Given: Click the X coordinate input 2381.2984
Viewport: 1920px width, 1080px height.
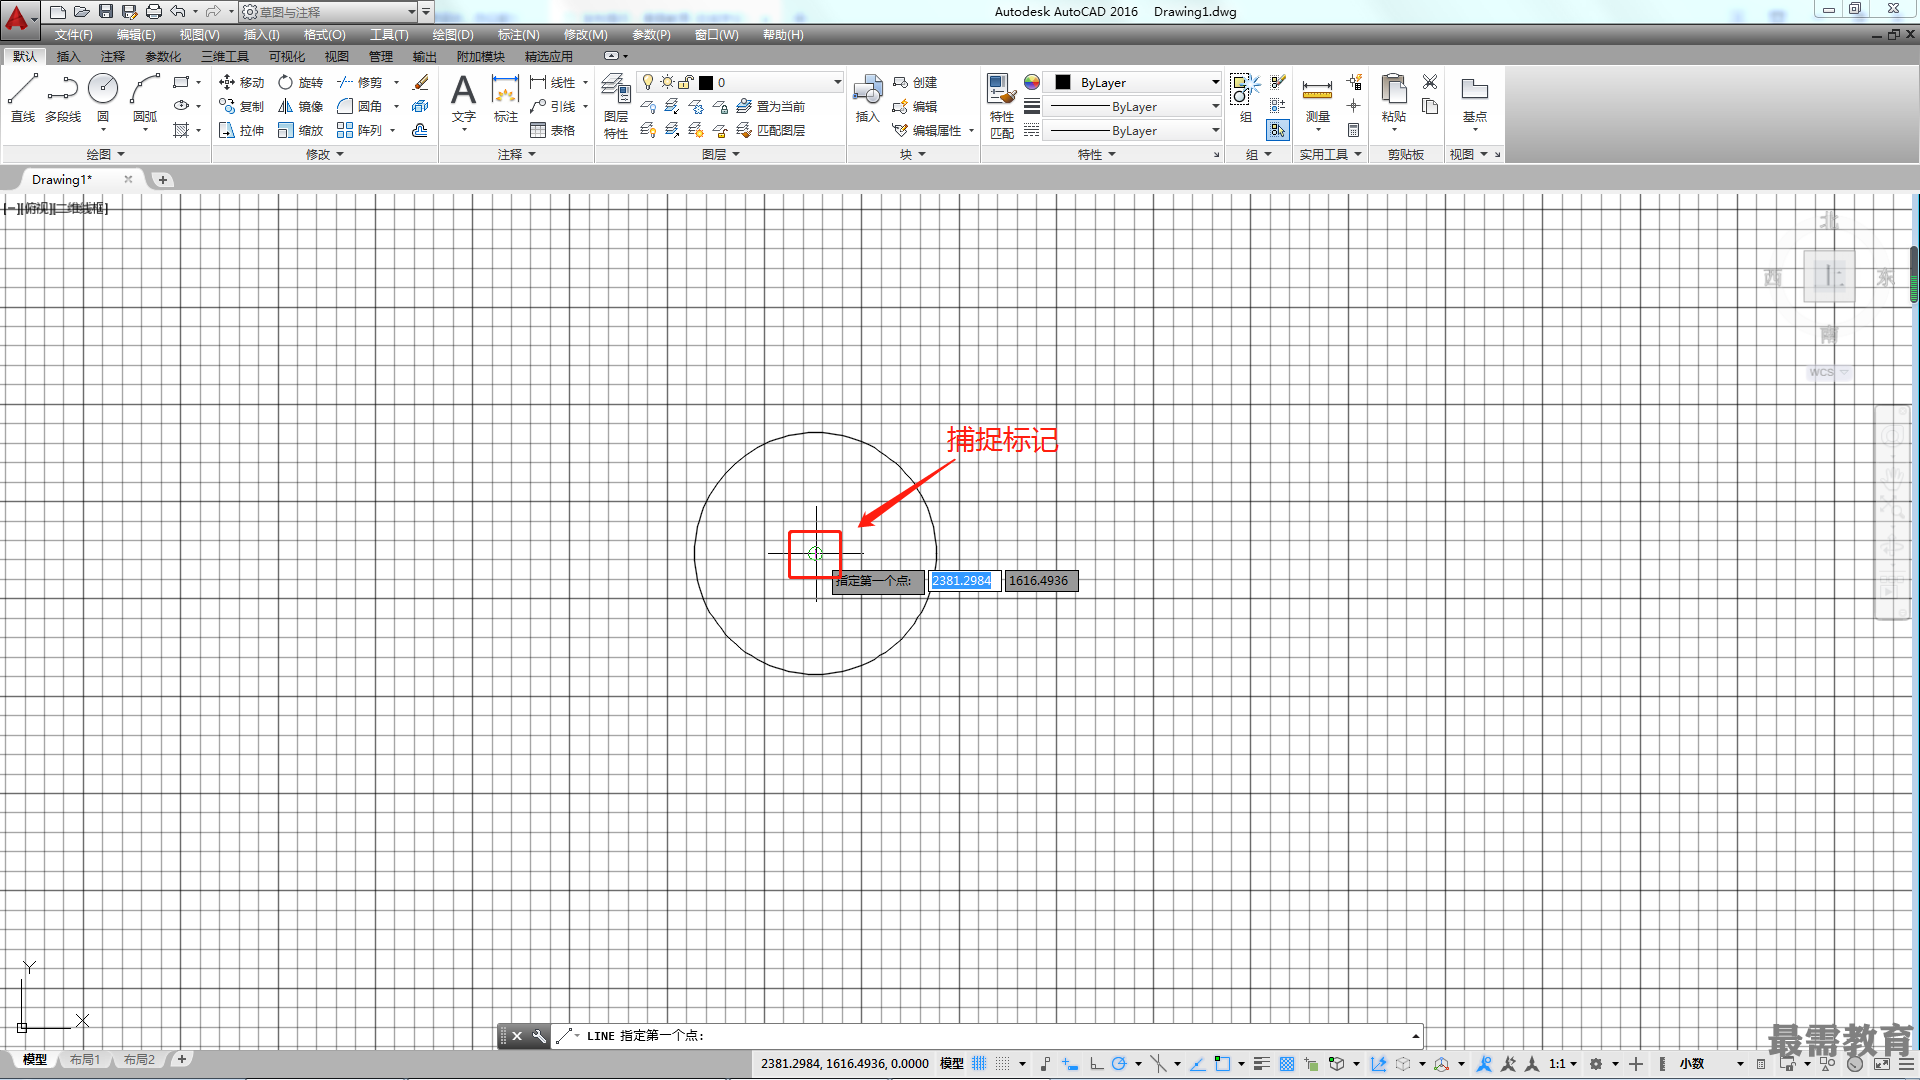Looking at the screenshot, I should click(964, 580).
